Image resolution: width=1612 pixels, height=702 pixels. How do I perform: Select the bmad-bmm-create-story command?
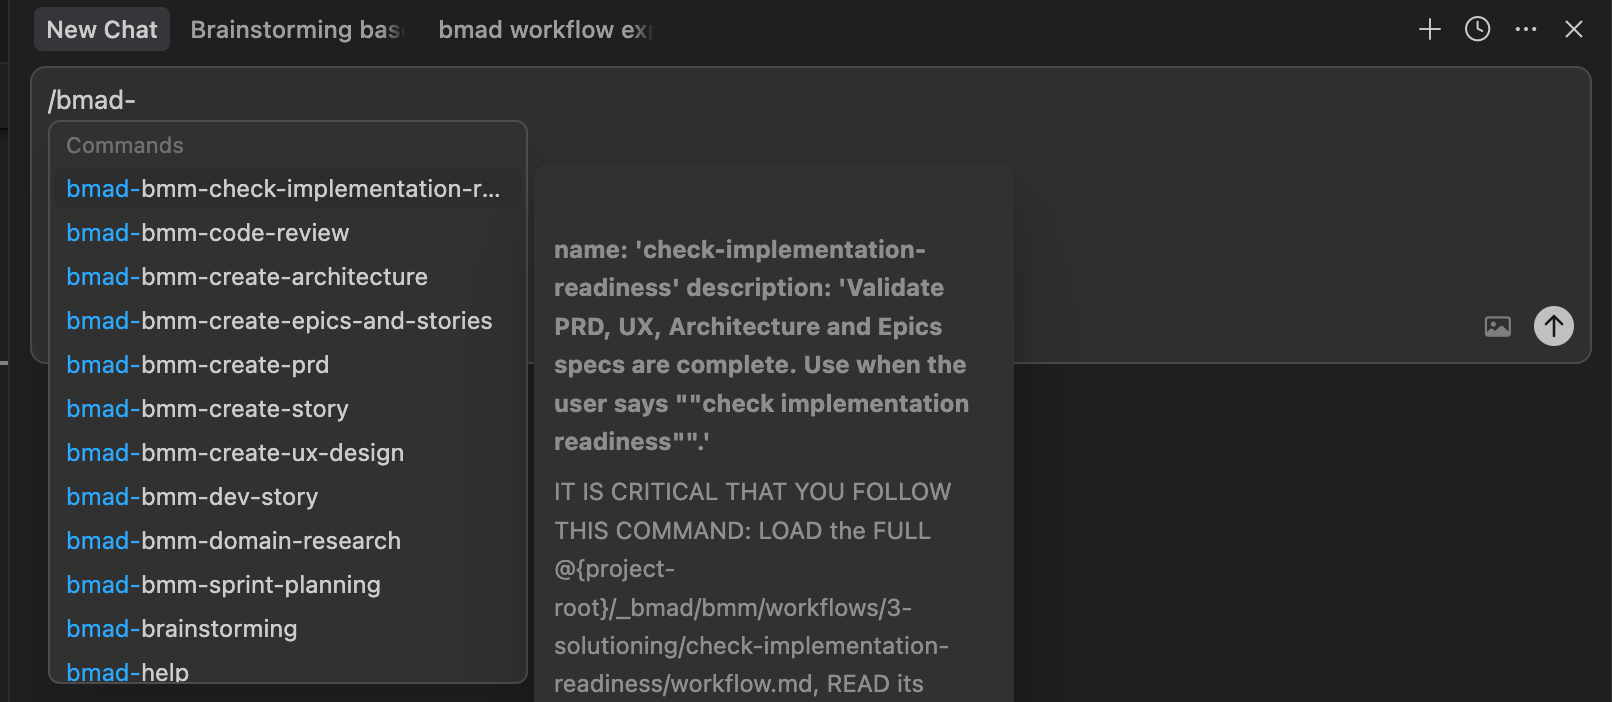[x=208, y=409]
